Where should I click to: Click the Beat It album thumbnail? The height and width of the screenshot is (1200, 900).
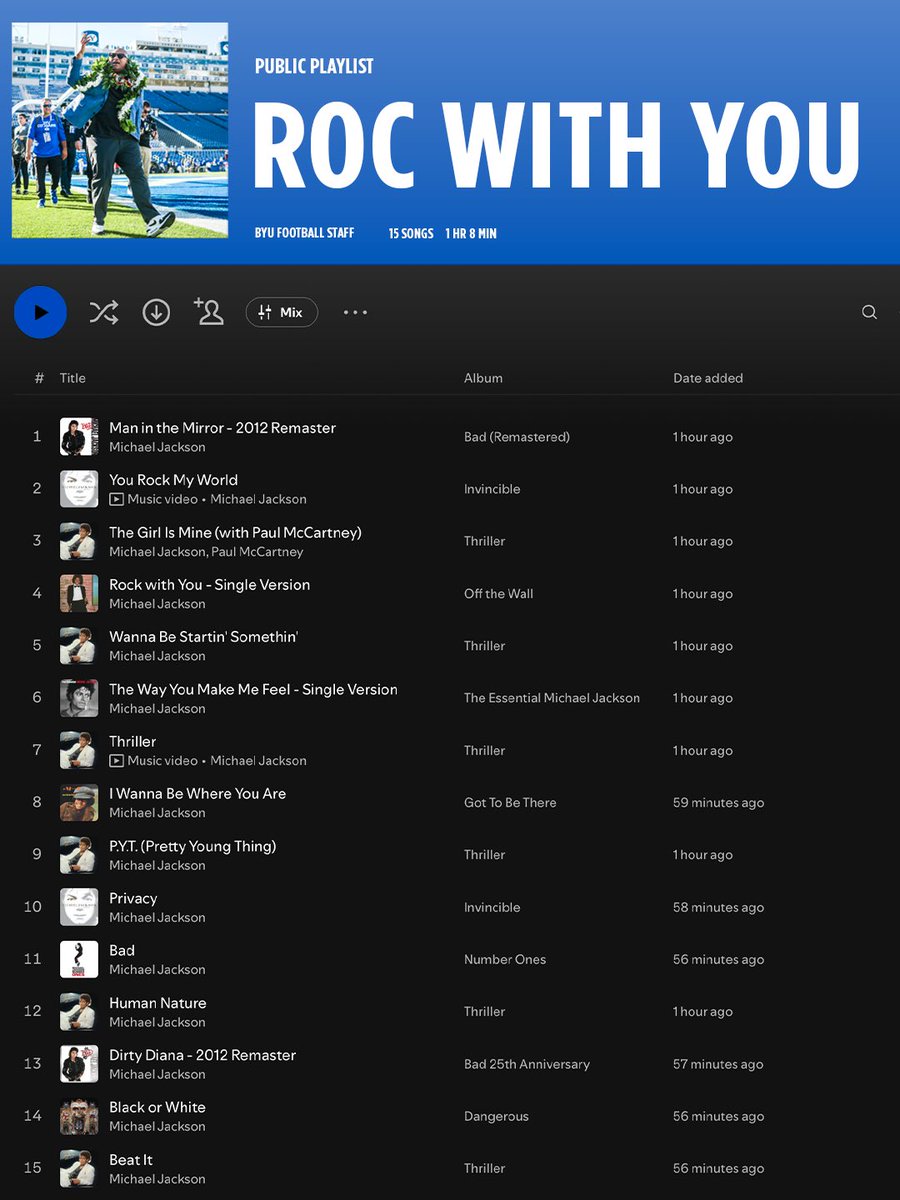pos(79,1168)
